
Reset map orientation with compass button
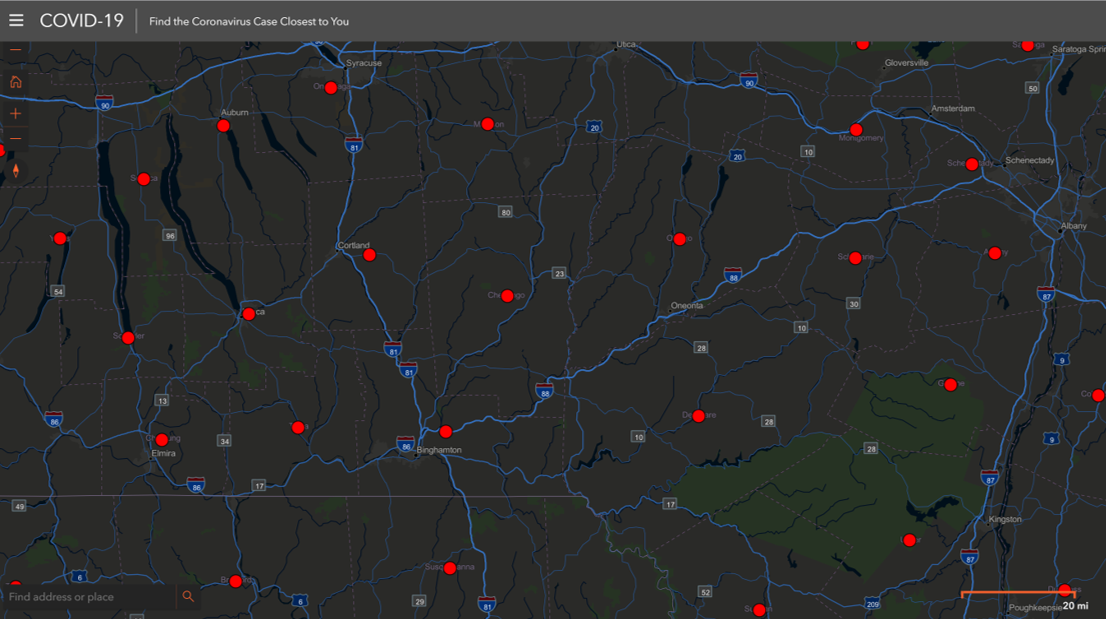pyautogui.click(x=15, y=171)
